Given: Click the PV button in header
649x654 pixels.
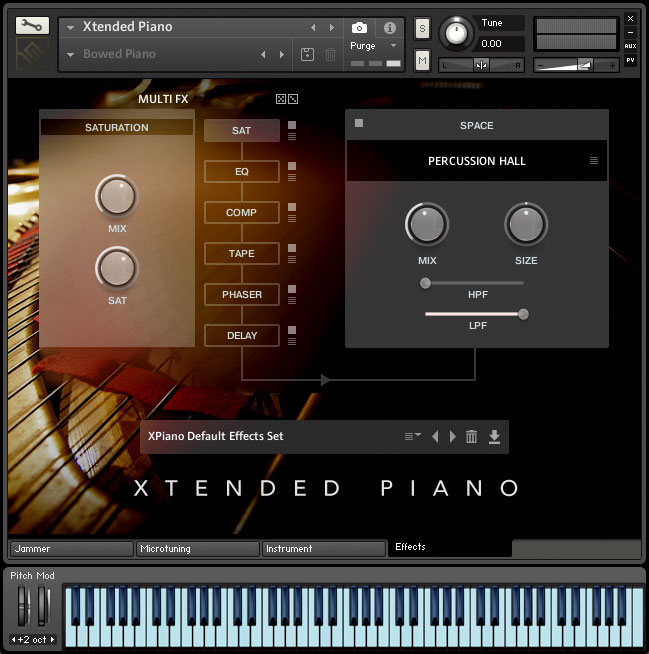Looking at the screenshot, I should 630,60.
